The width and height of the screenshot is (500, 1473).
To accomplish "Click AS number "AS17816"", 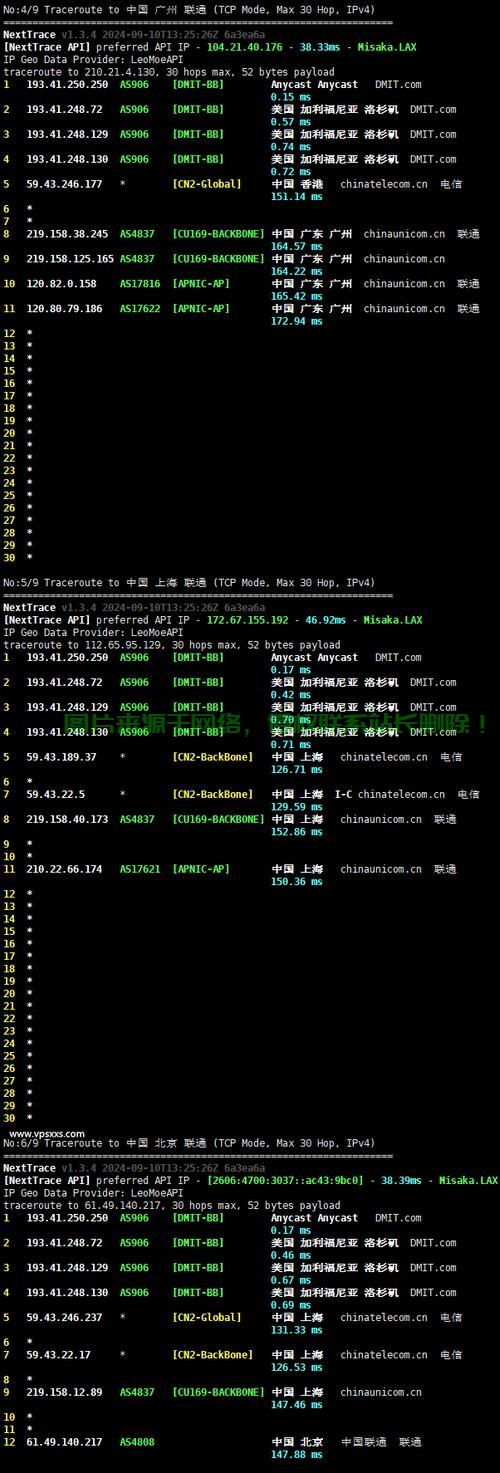I will click(x=140, y=284).
